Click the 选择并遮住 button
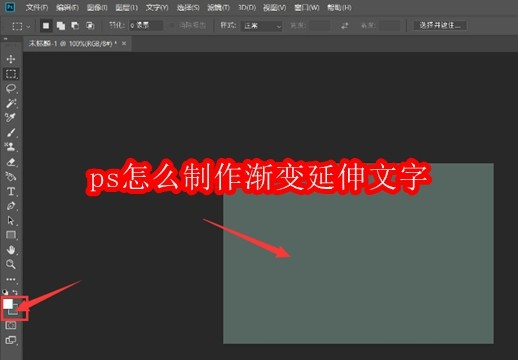The height and width of the screenshot is (360, 518). tap(440, 25)
